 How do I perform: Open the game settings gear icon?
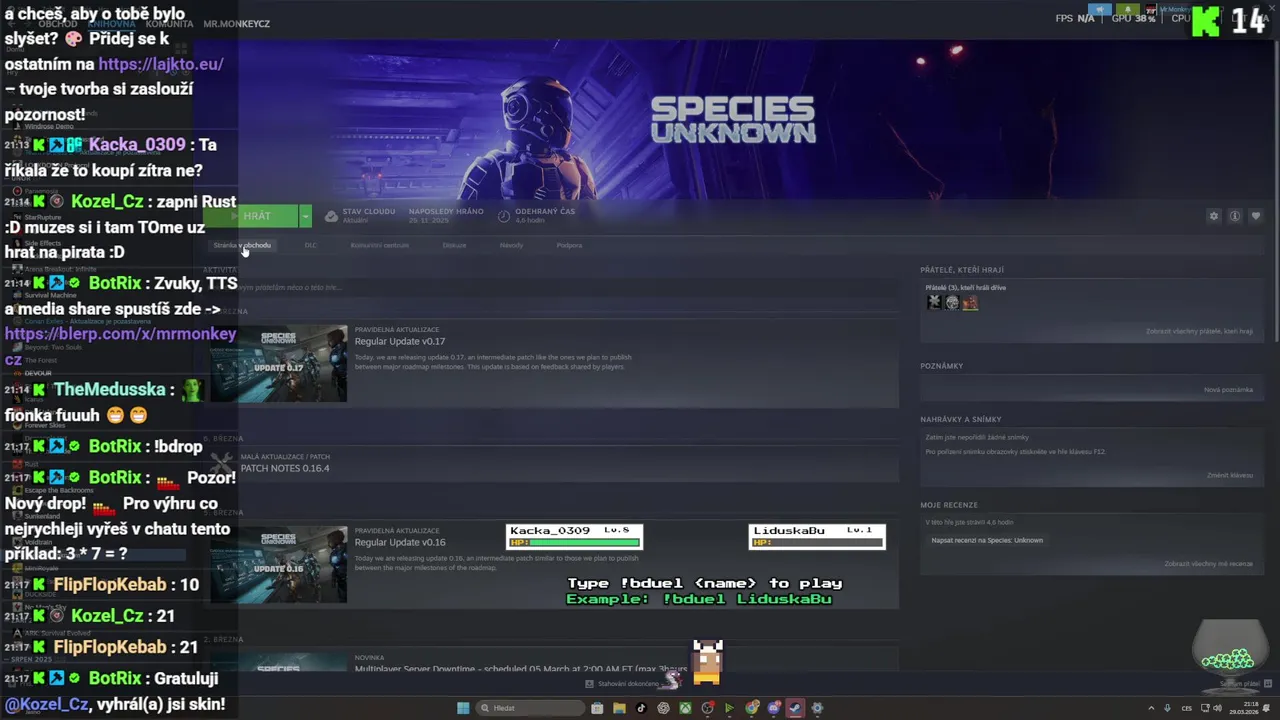pyautogui.click(x=1214, y=216)
